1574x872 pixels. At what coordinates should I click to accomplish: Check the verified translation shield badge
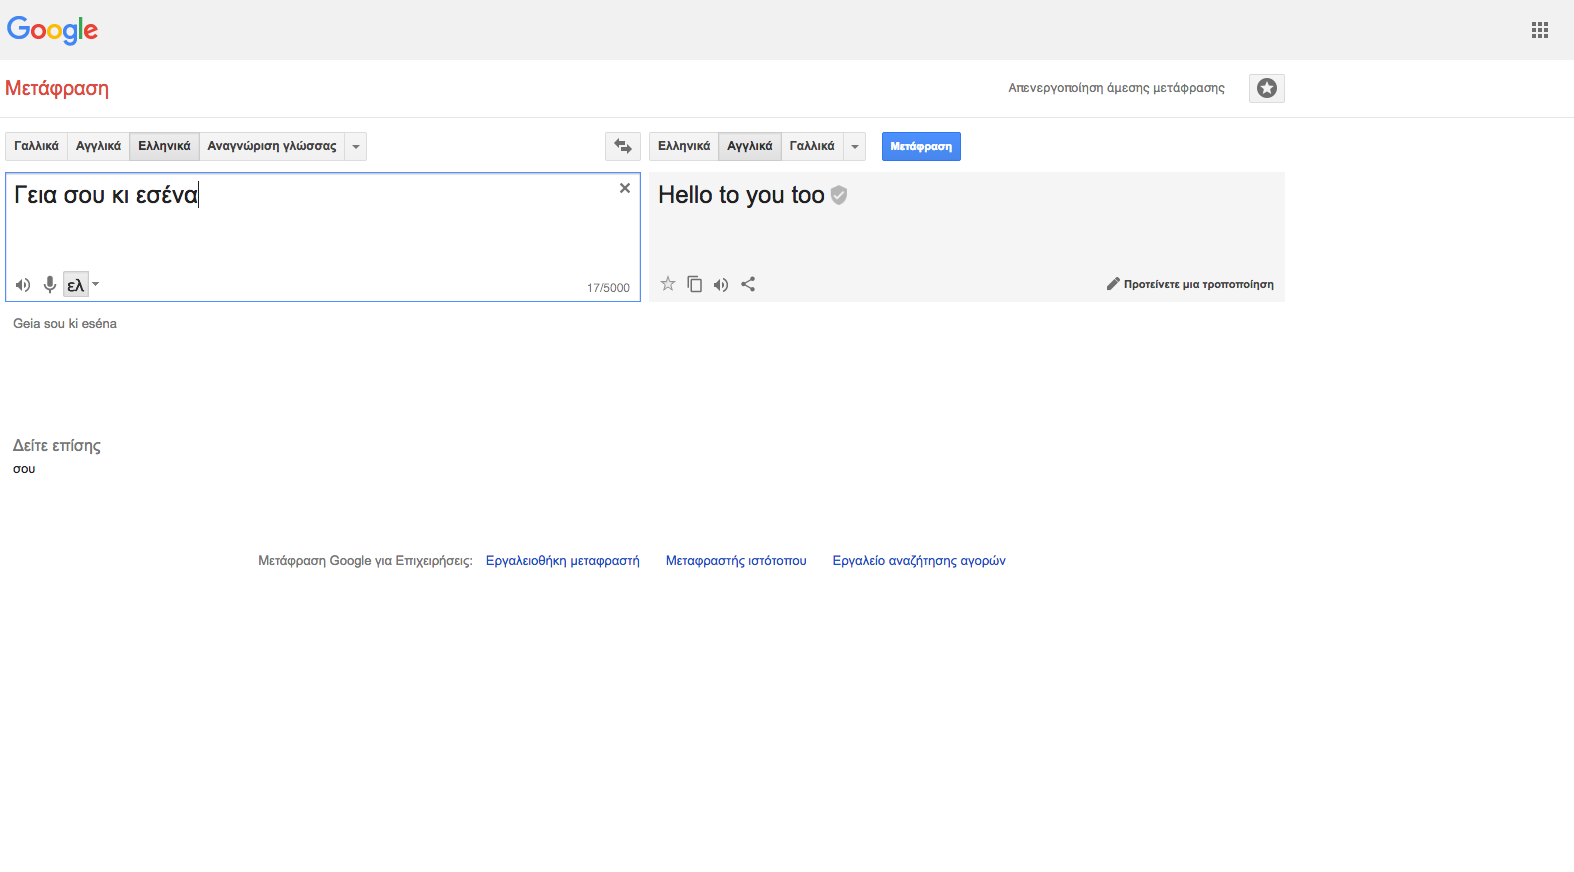click(839, 195)
